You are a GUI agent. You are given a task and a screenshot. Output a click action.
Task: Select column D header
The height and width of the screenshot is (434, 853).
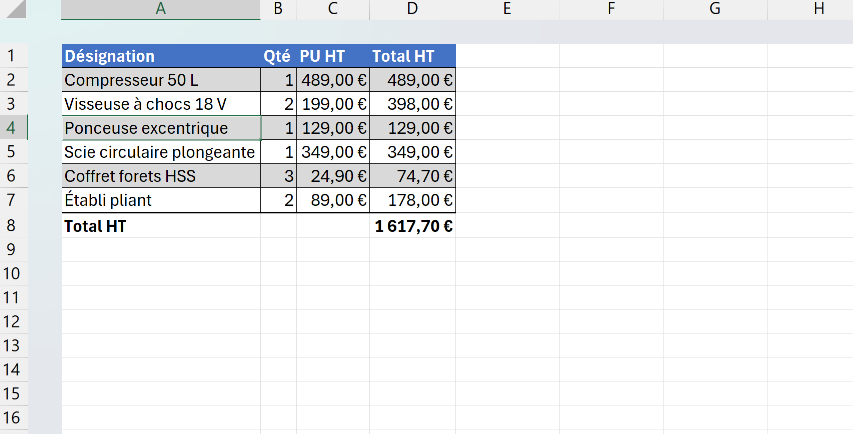(412, 9)
